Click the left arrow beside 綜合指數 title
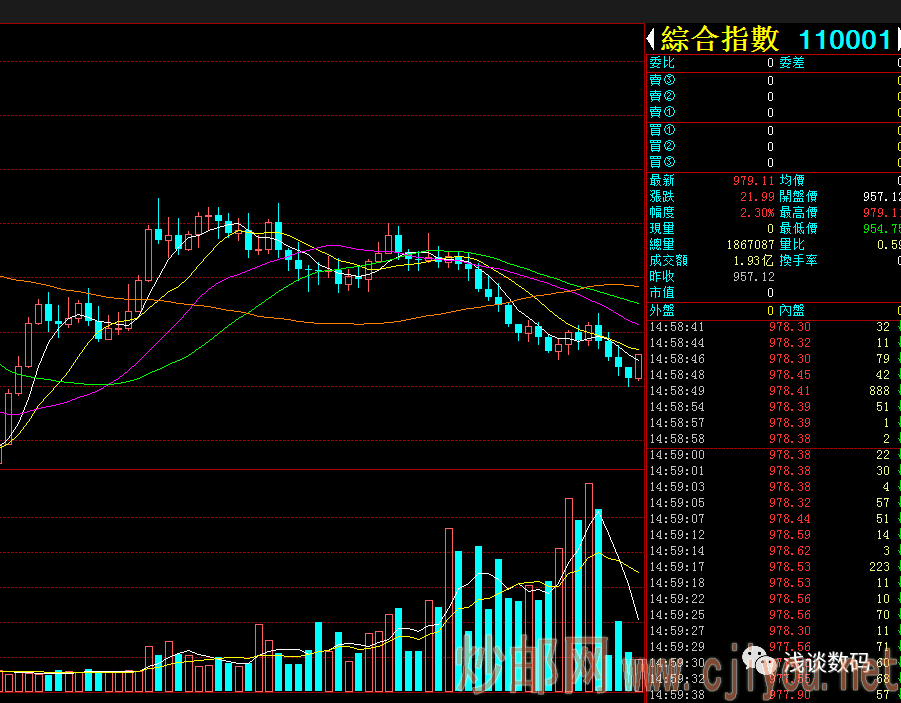This screenshot has height=703, width=901. pos(651,39)
